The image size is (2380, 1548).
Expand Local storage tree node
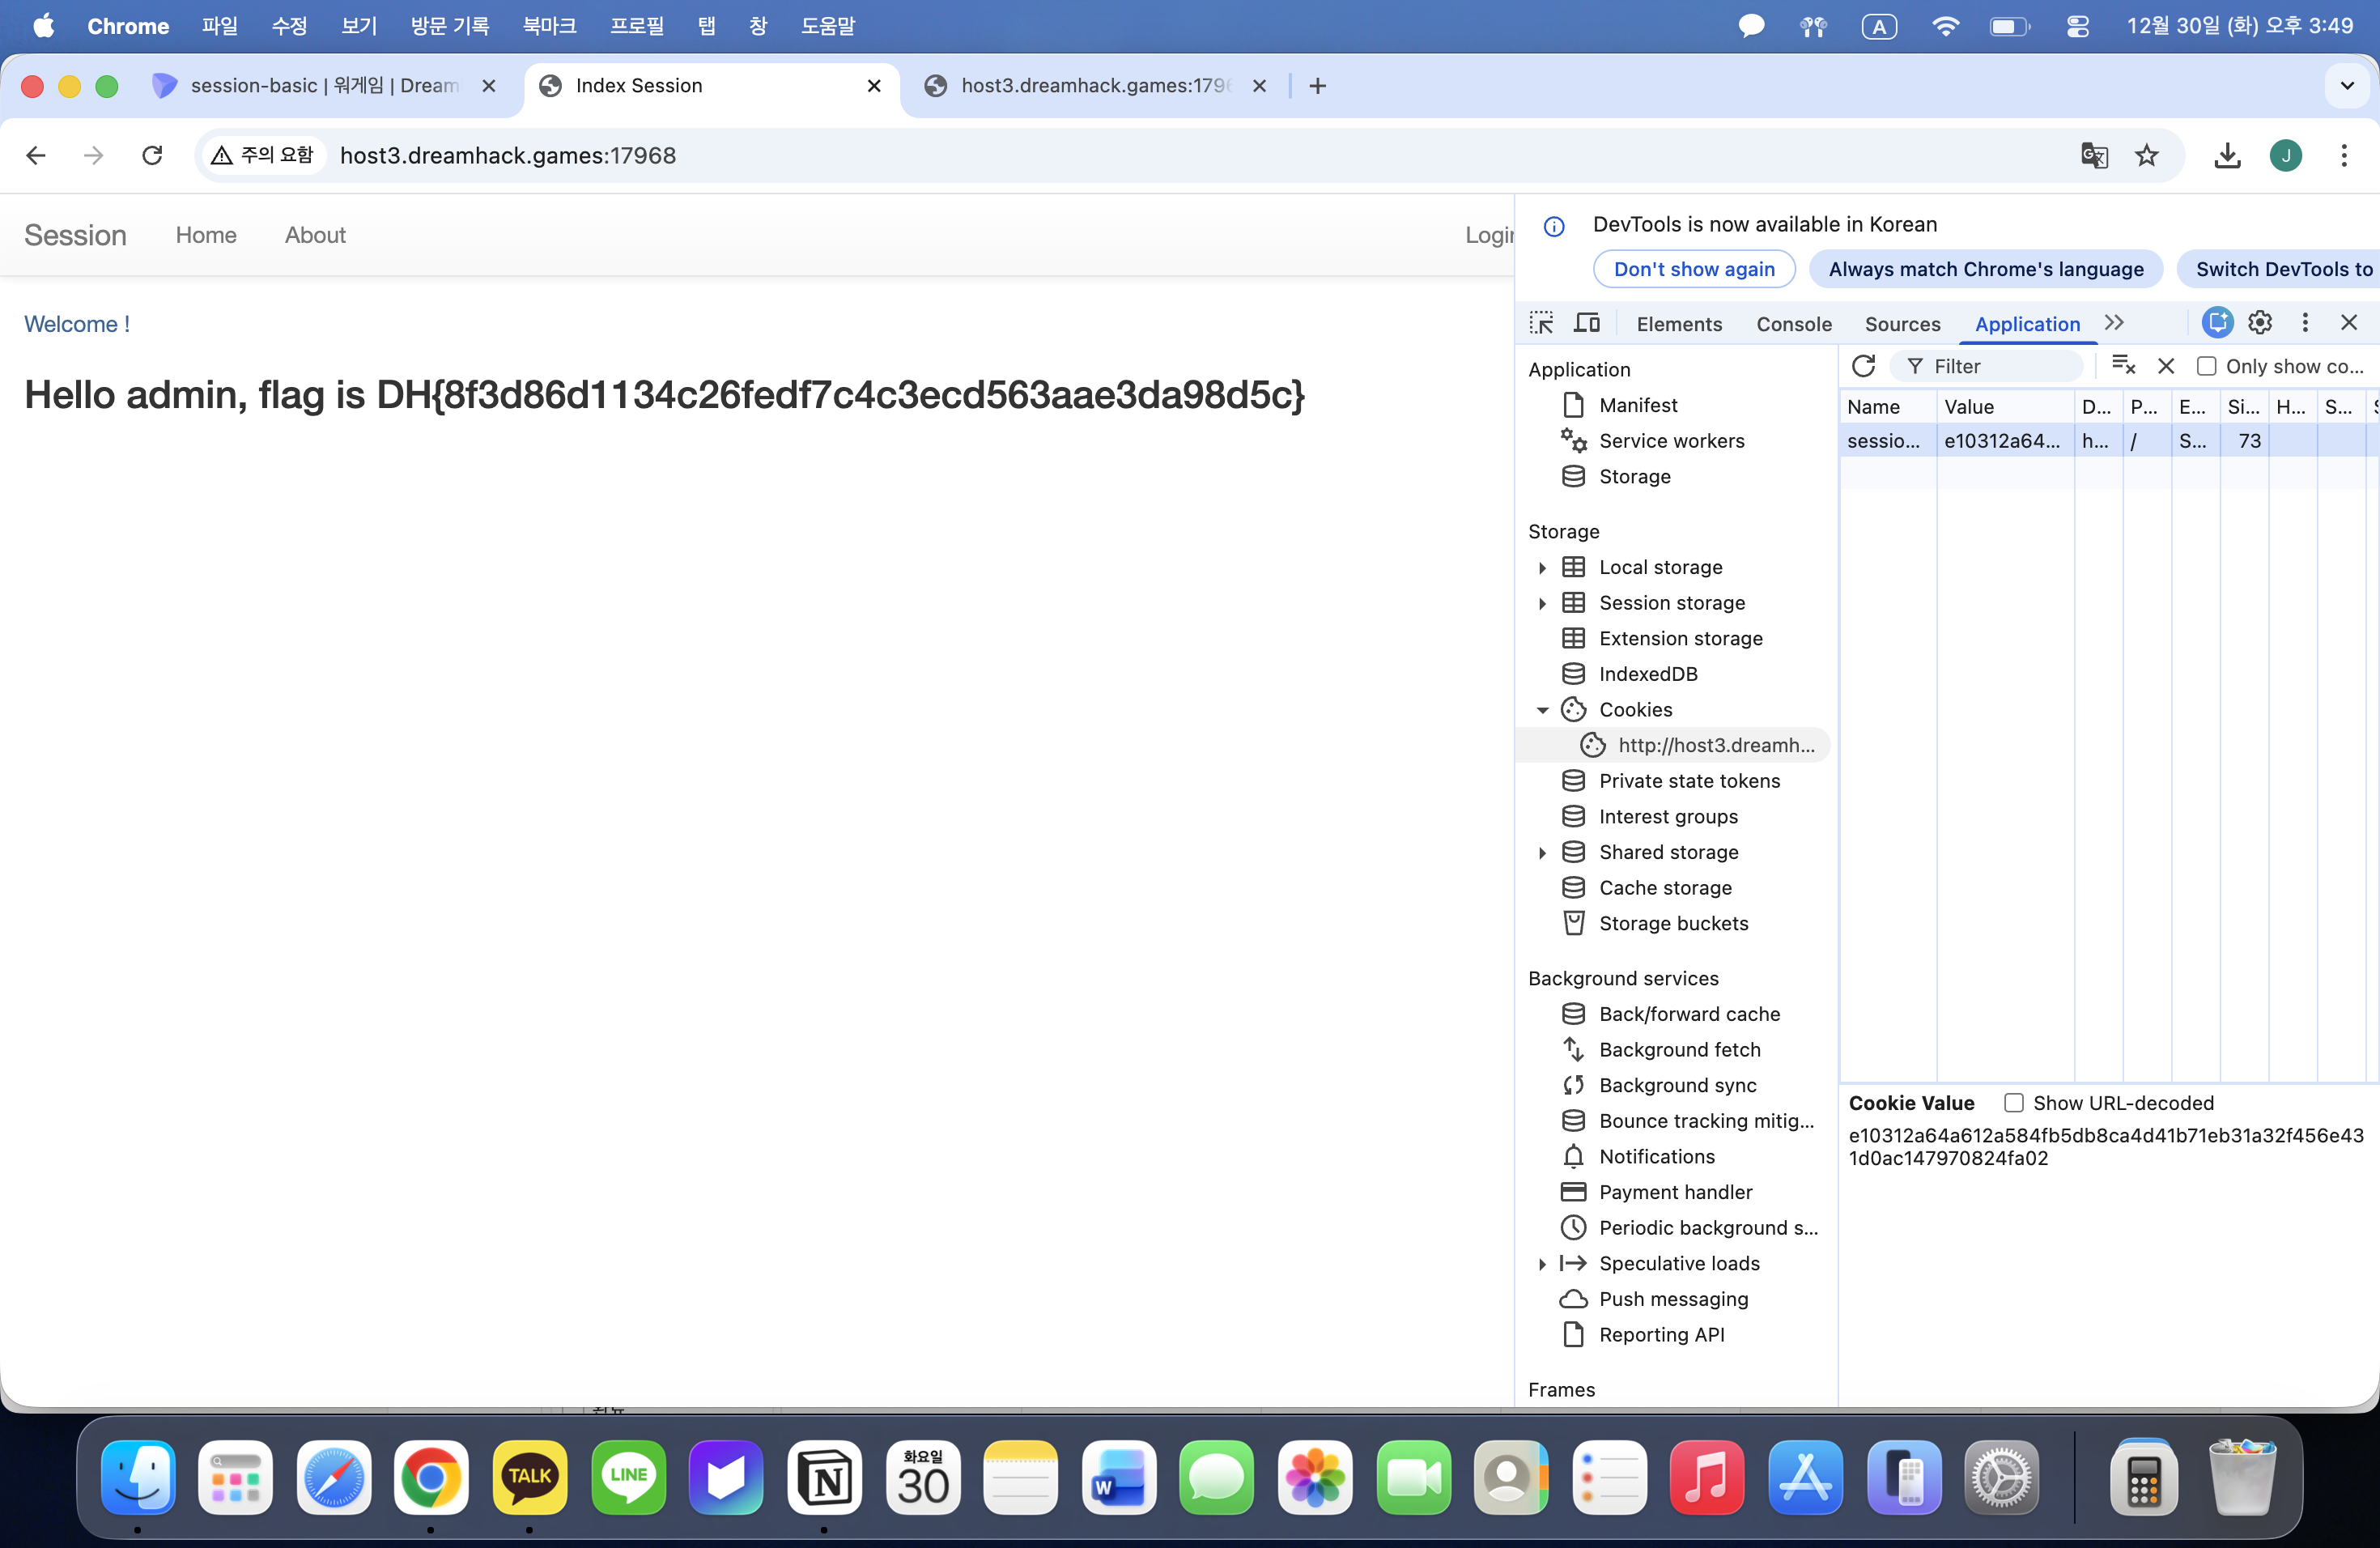click(x=1542, y=567)
